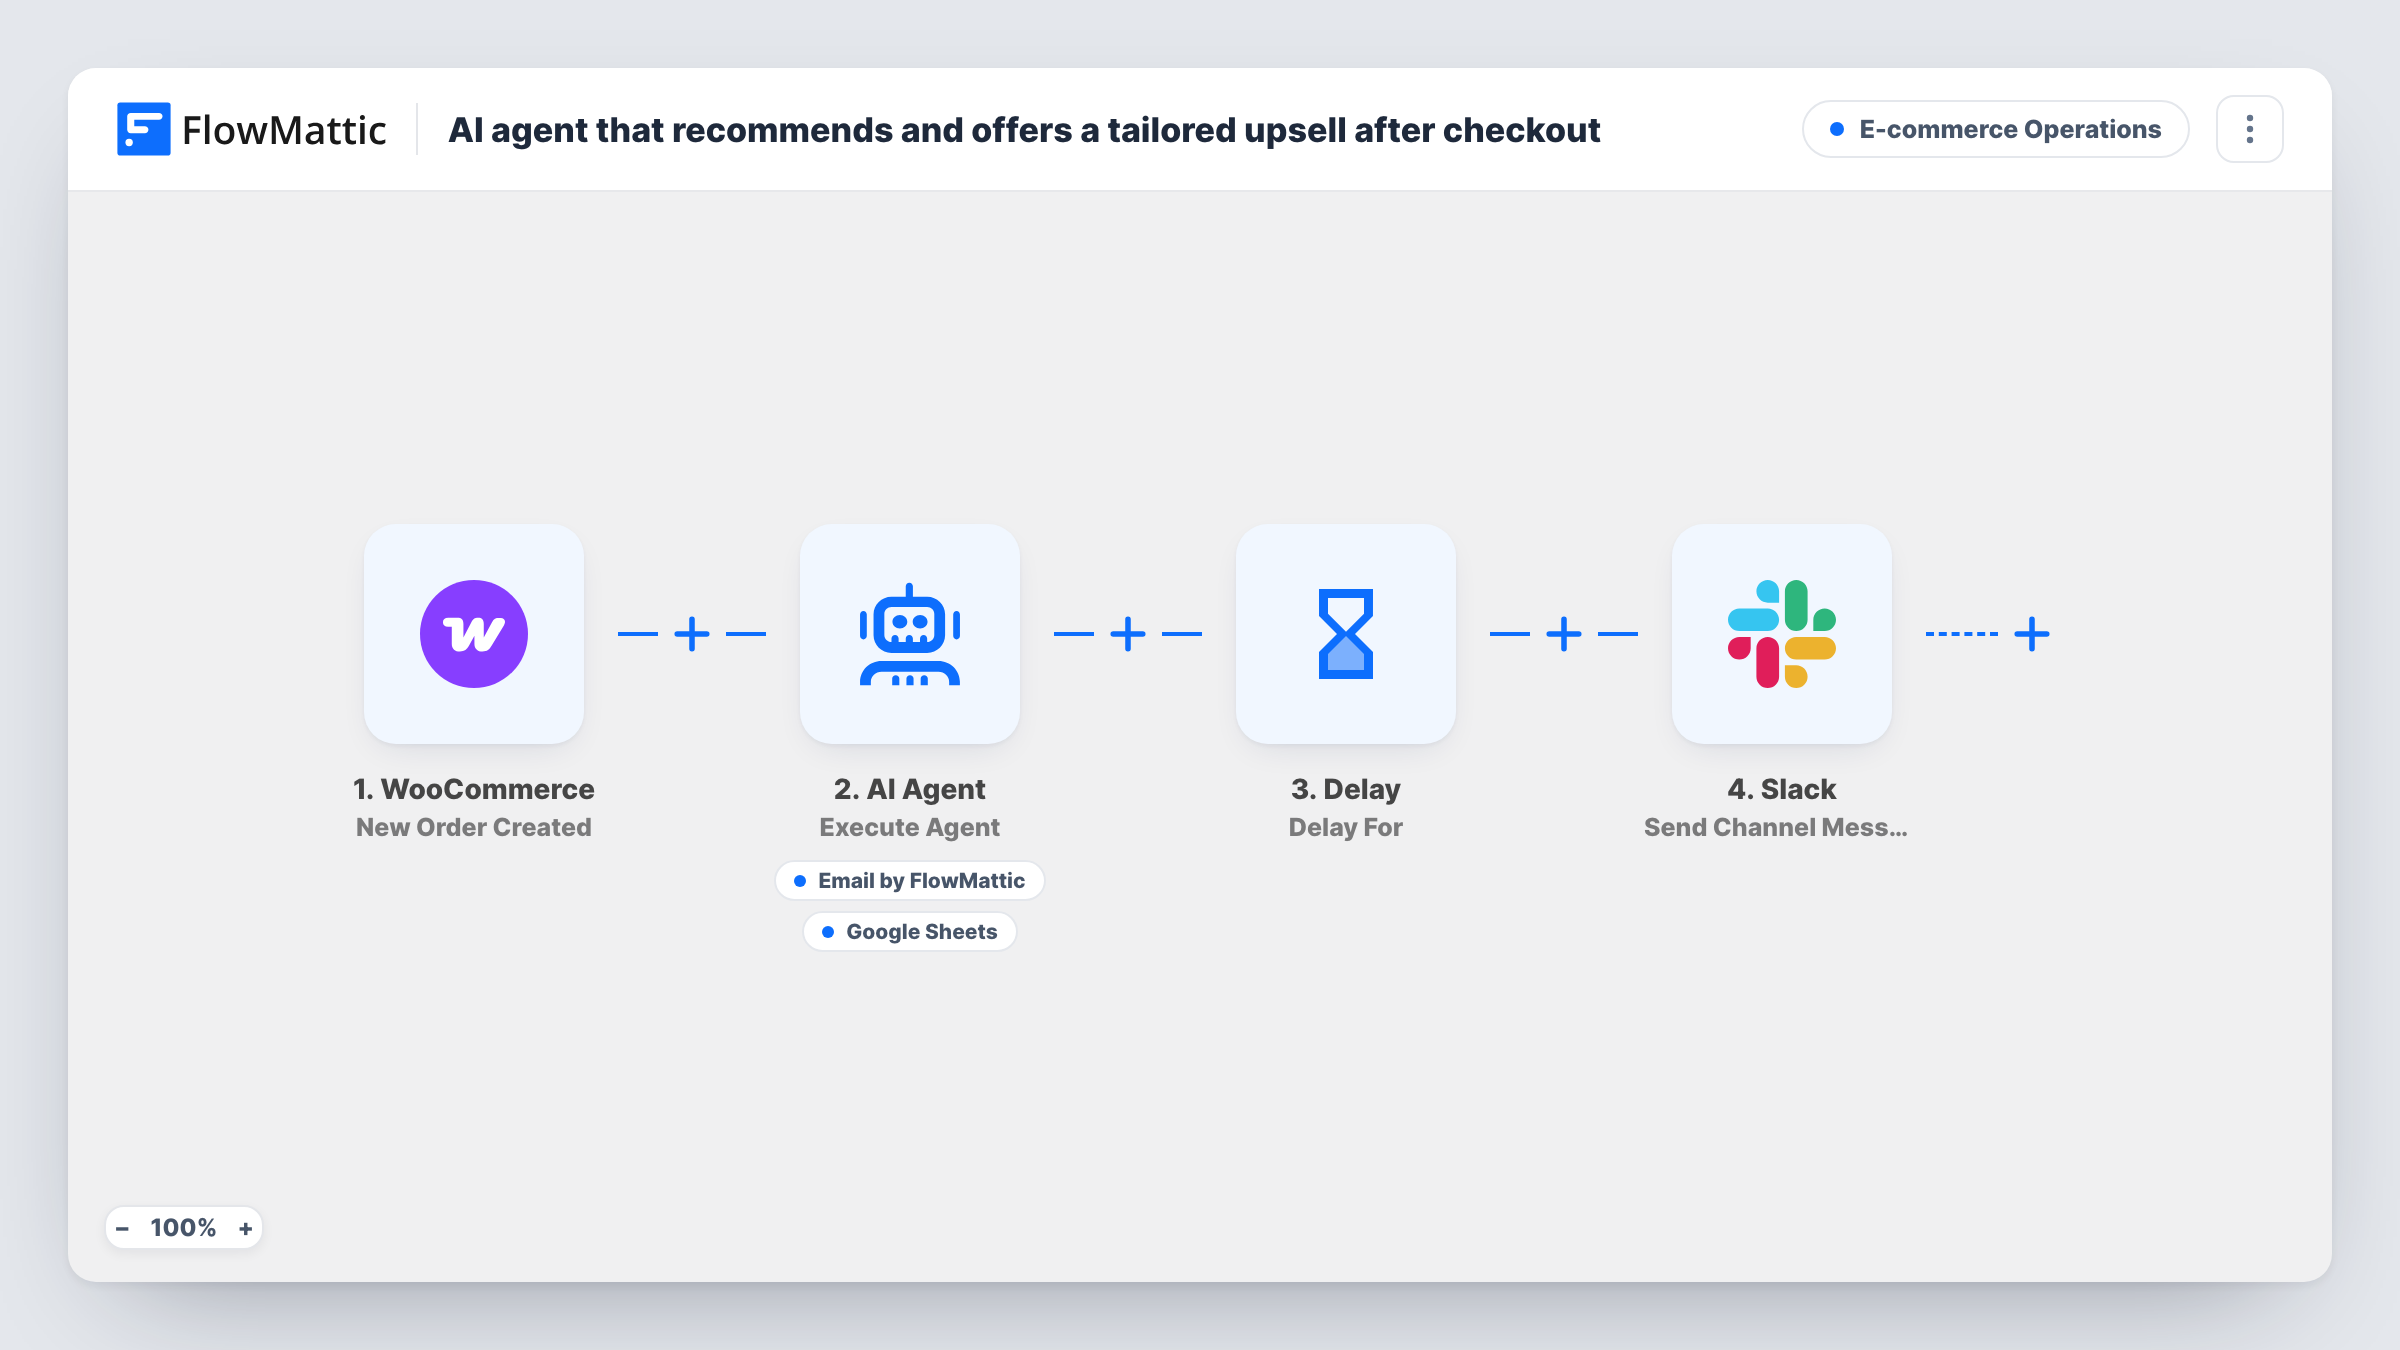2400x1350 pixels.
Task: Add step between AI Agent and Delay
Action: pyautogui.click(x=1128, y=634)
